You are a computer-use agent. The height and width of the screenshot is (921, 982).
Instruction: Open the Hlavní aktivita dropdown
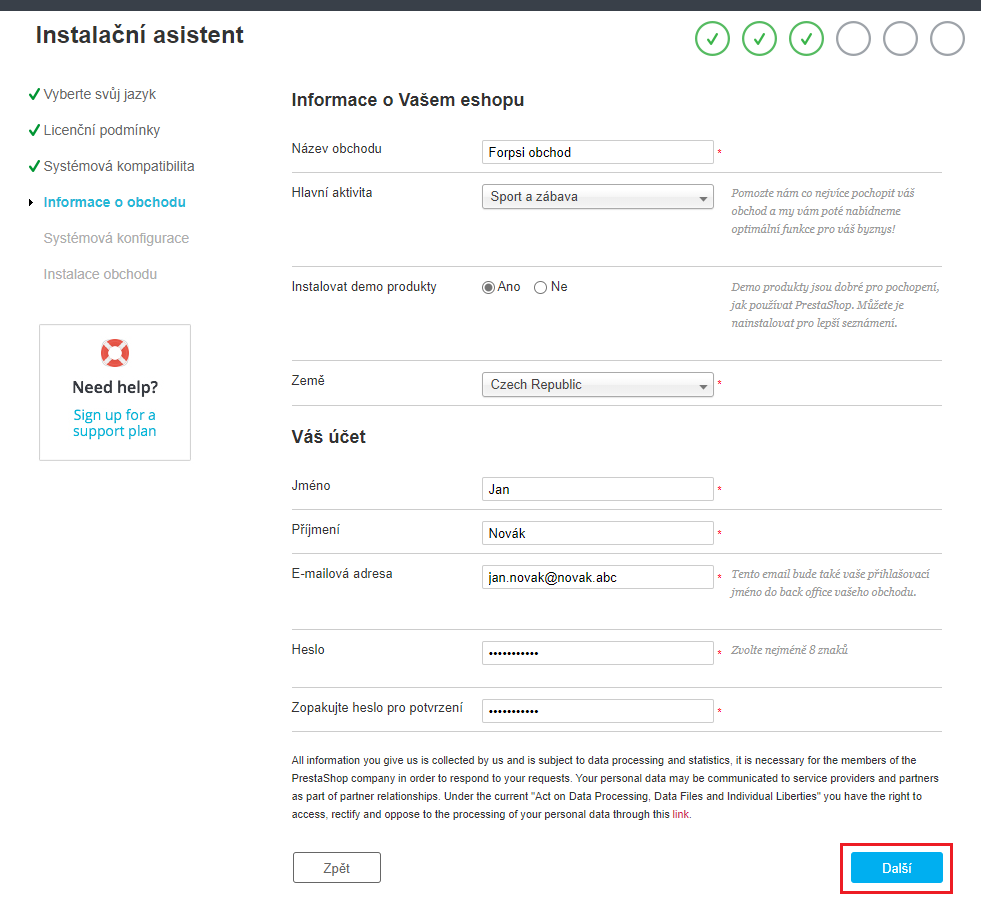(x=597, y=197)
